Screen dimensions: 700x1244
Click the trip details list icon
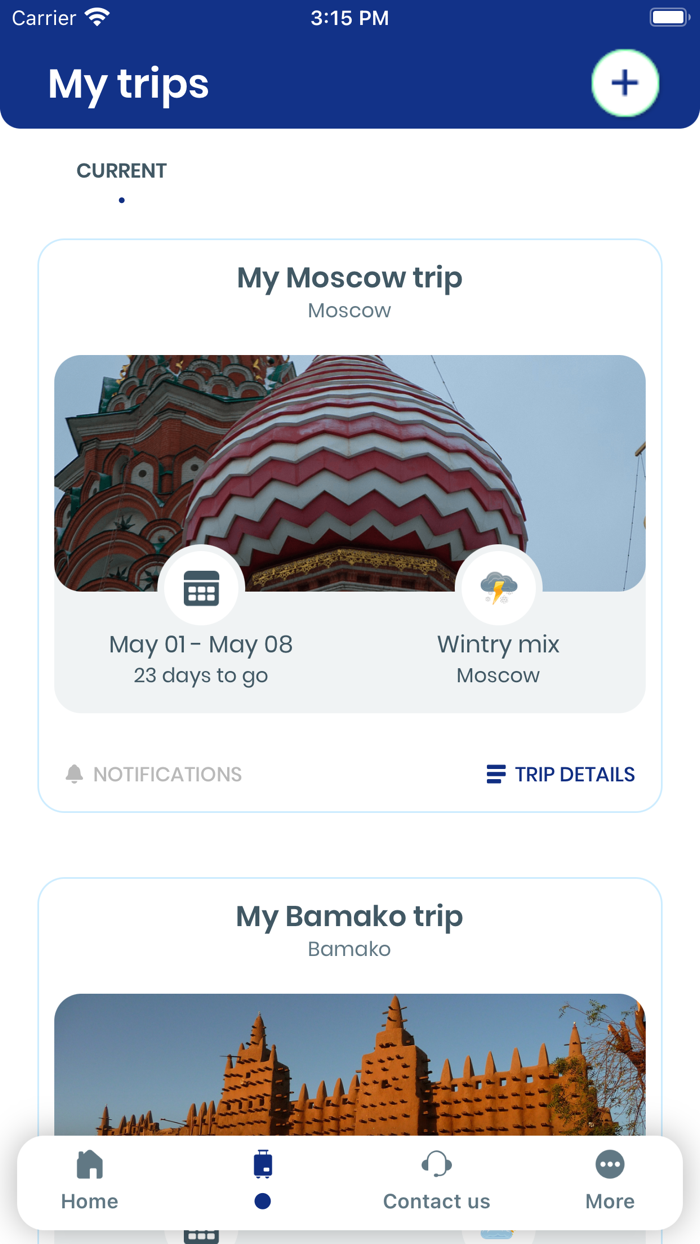(x=495, y=773)
